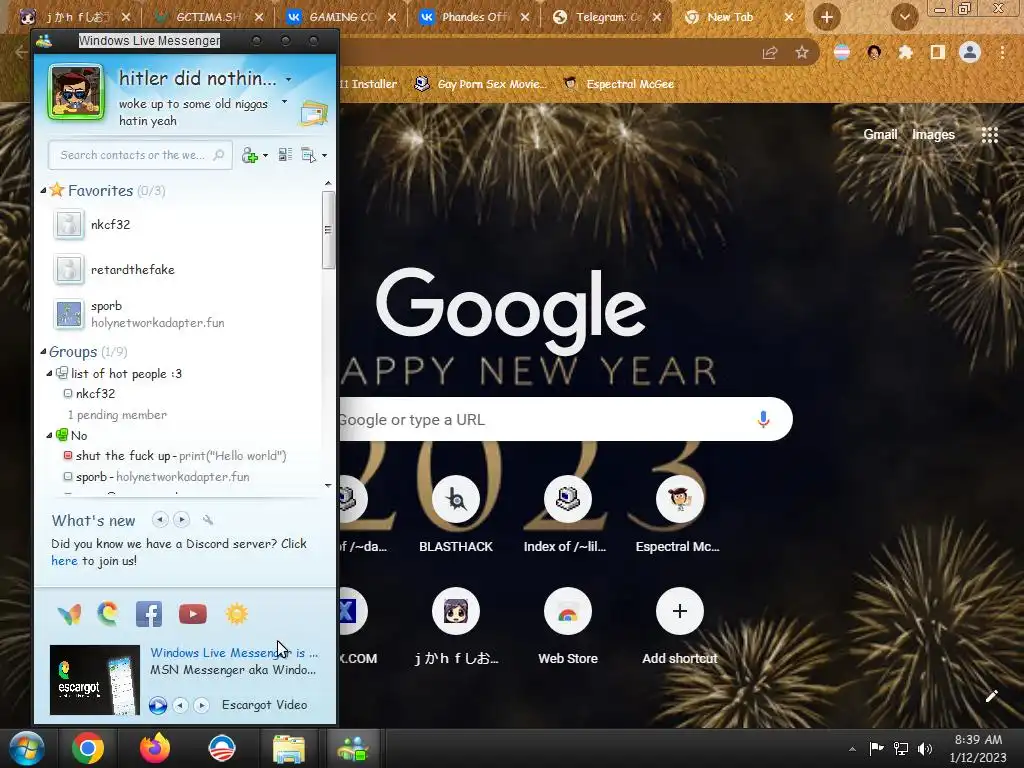This screenshot has width=1024, height=768.
Task: Open the display name dropdown arrow
Action: [x=289, y=80]
